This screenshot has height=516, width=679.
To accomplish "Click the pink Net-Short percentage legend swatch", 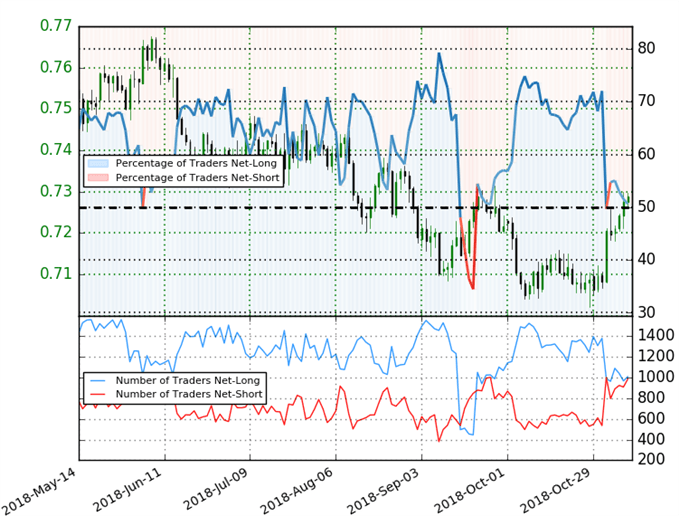I will click(x=98, y=177).
